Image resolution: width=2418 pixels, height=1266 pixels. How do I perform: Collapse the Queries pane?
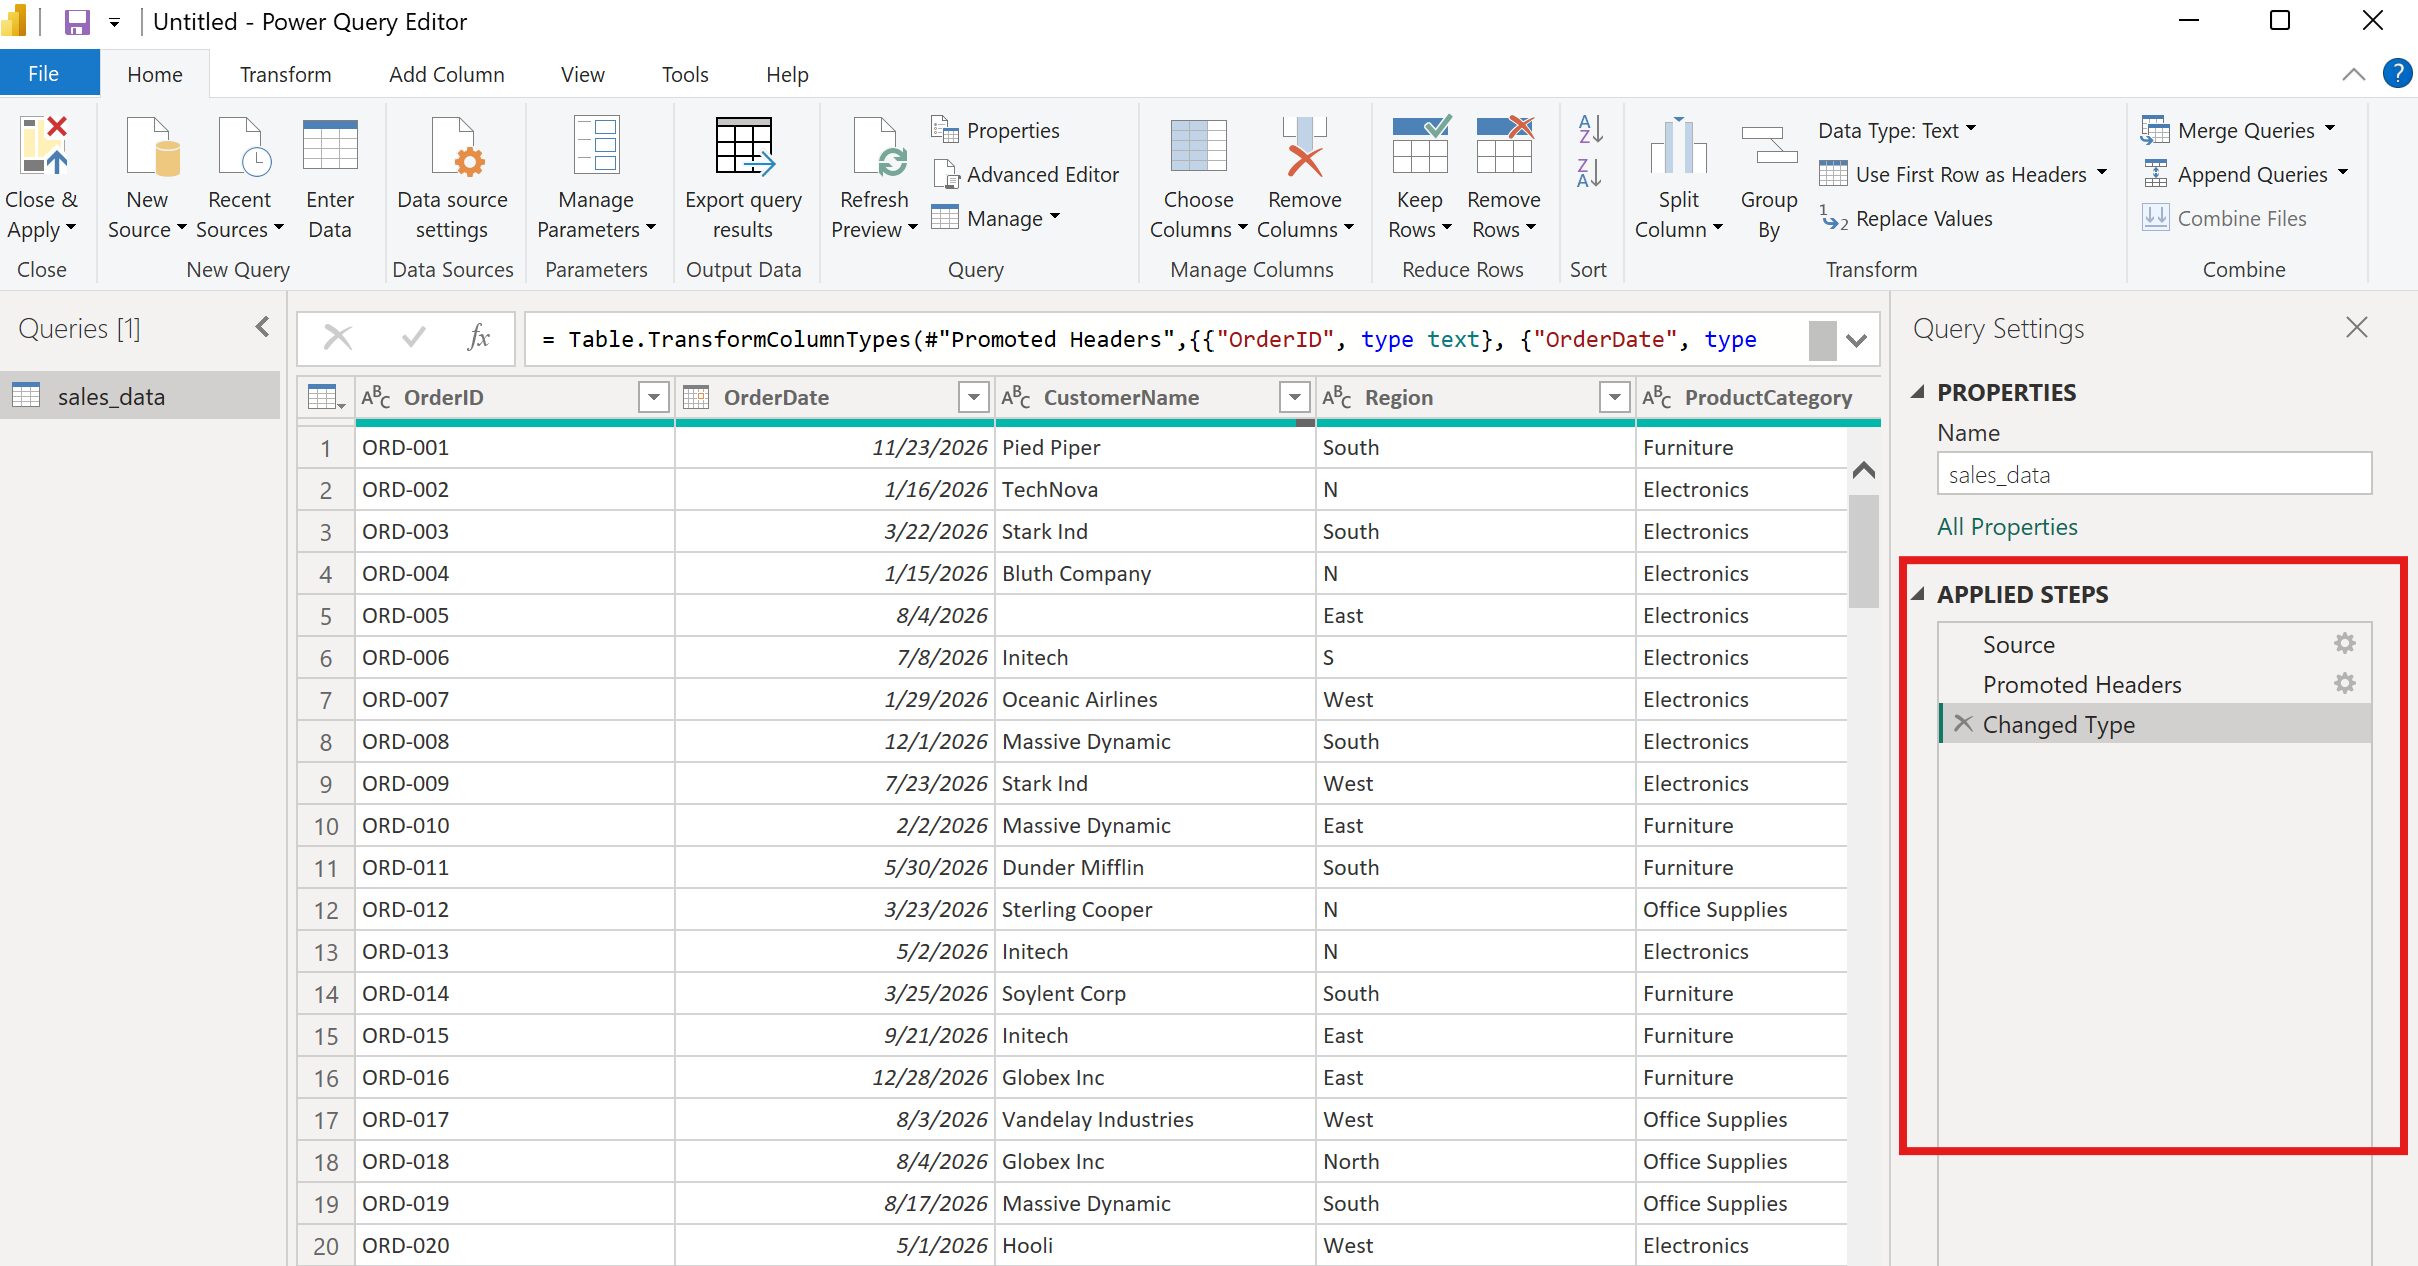(262, 327)
